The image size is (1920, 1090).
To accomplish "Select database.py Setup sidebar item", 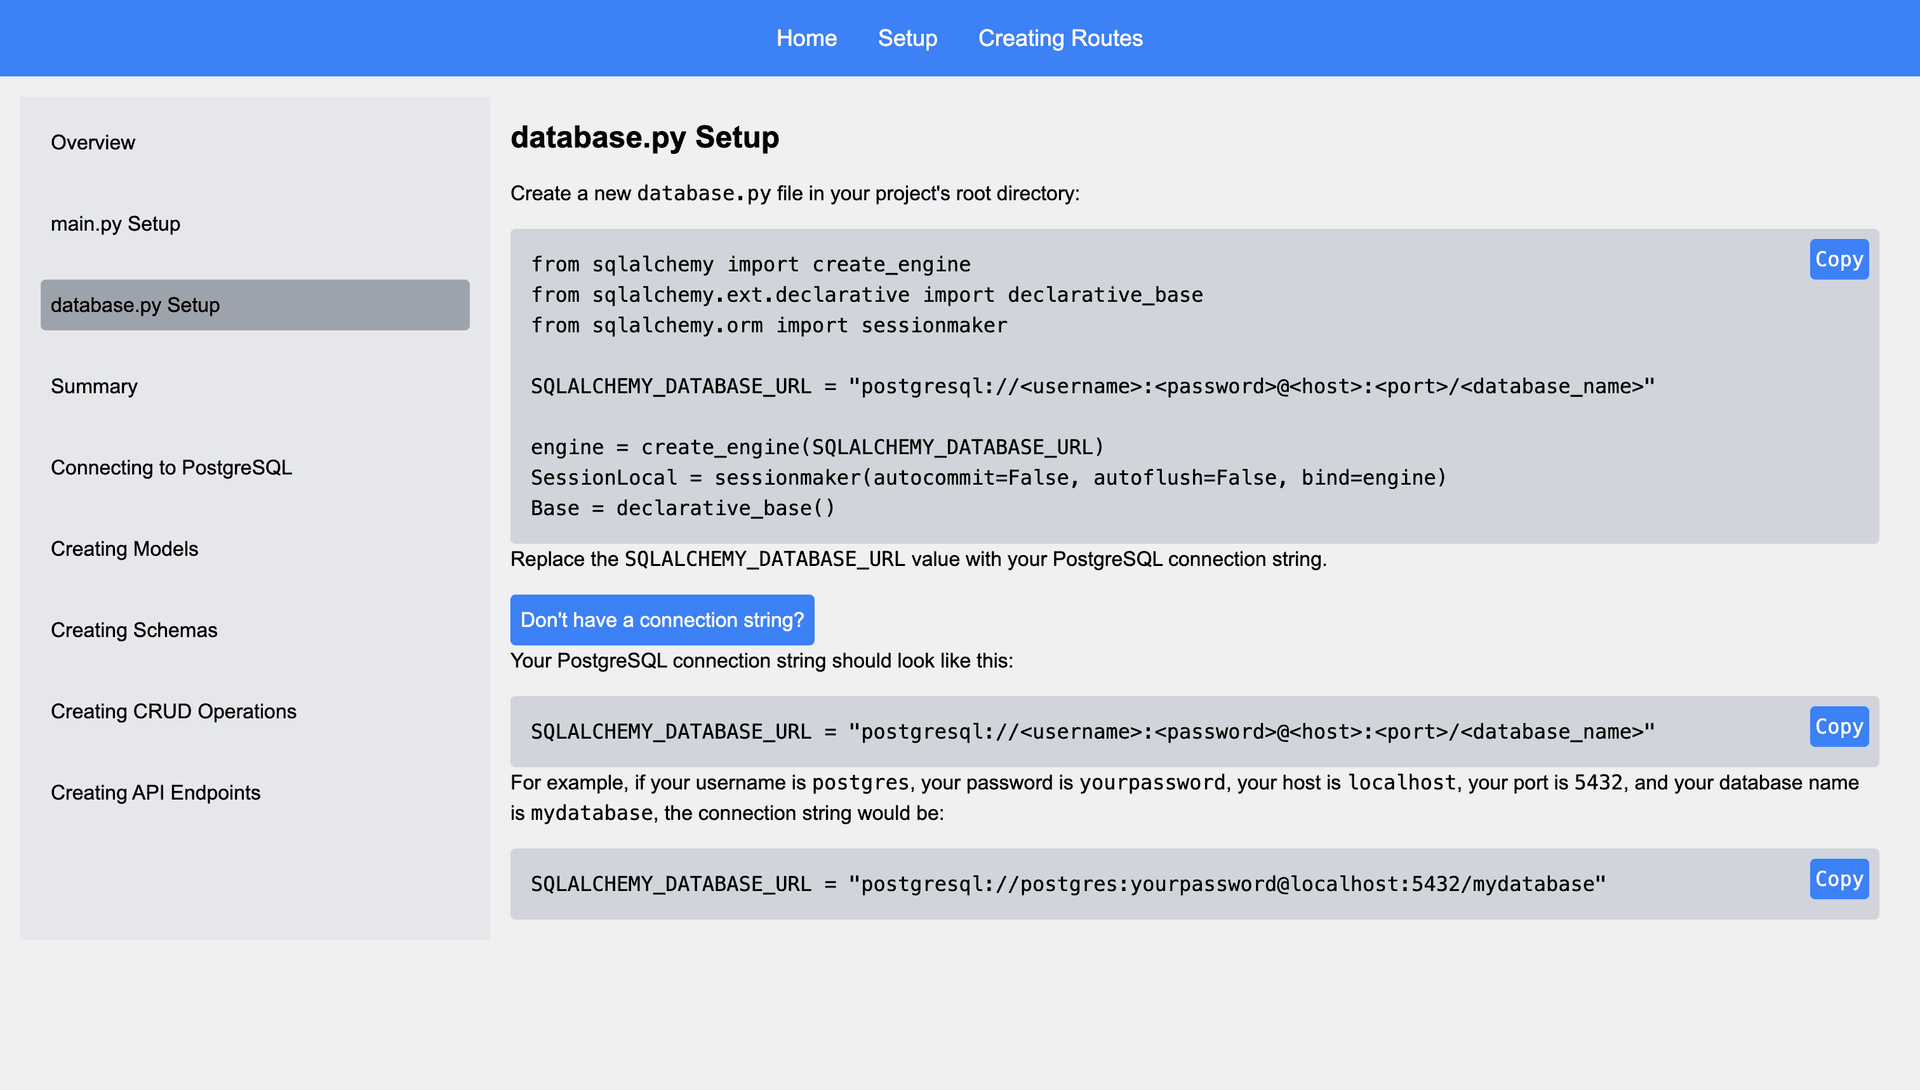I will click(255, 305).
